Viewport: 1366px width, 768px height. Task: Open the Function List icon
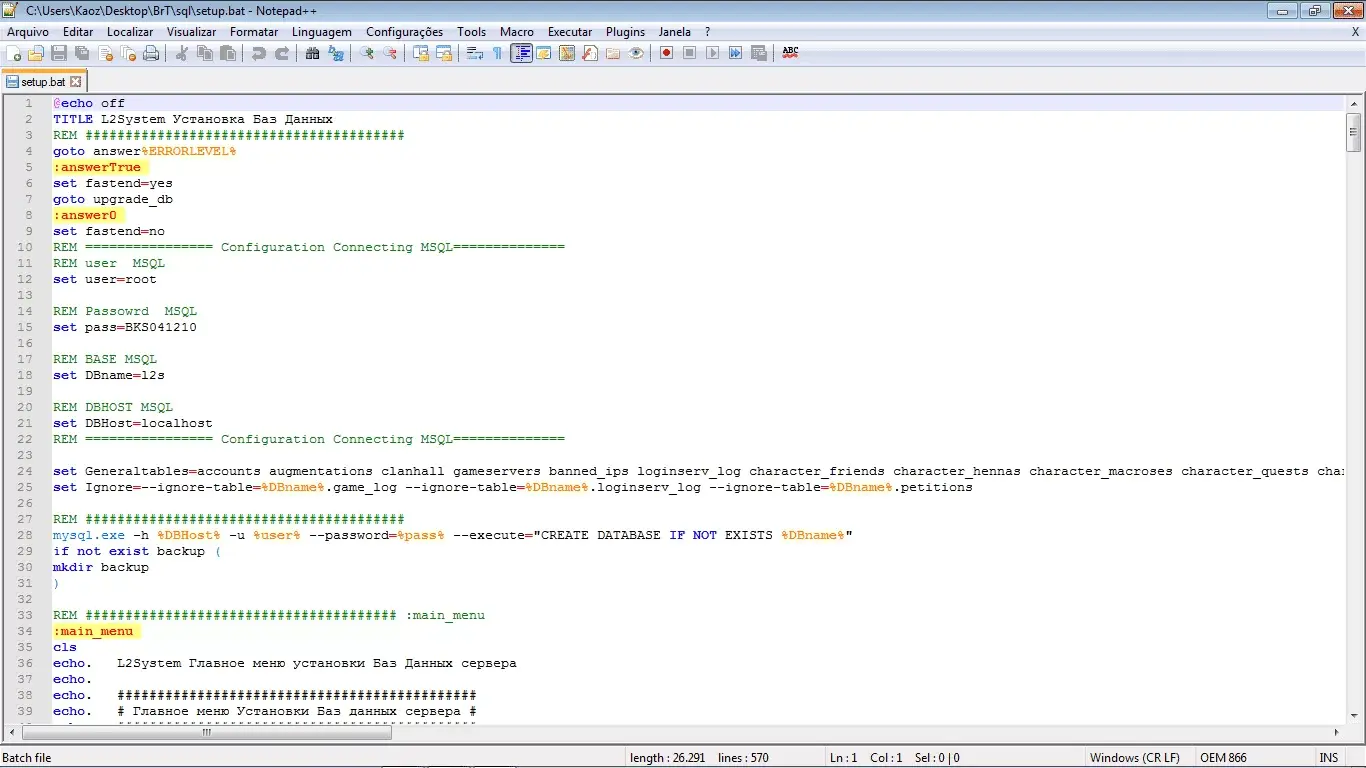(590, 53)
